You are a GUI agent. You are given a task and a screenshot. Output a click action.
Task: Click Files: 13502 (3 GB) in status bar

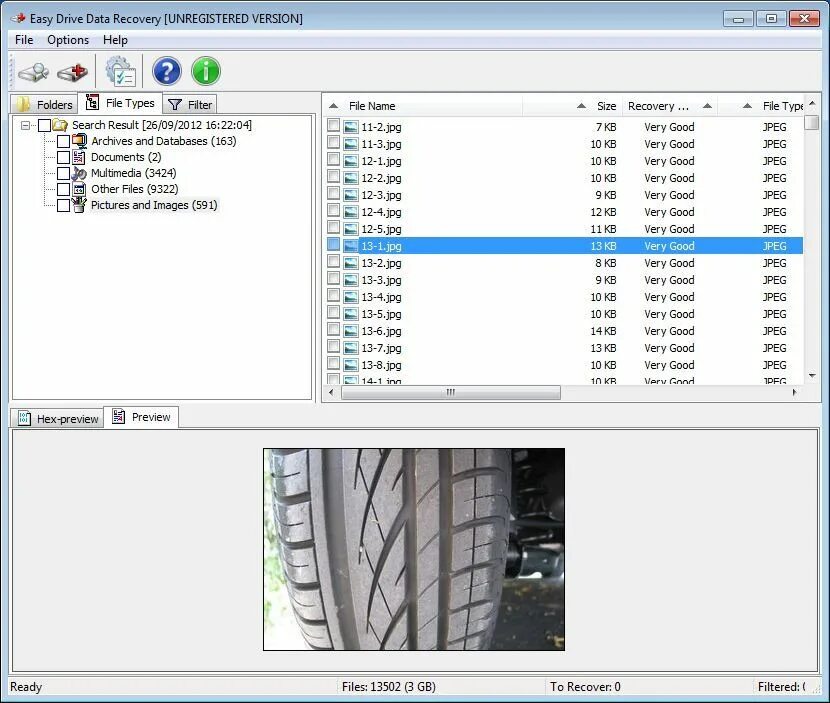click(389, 687)
